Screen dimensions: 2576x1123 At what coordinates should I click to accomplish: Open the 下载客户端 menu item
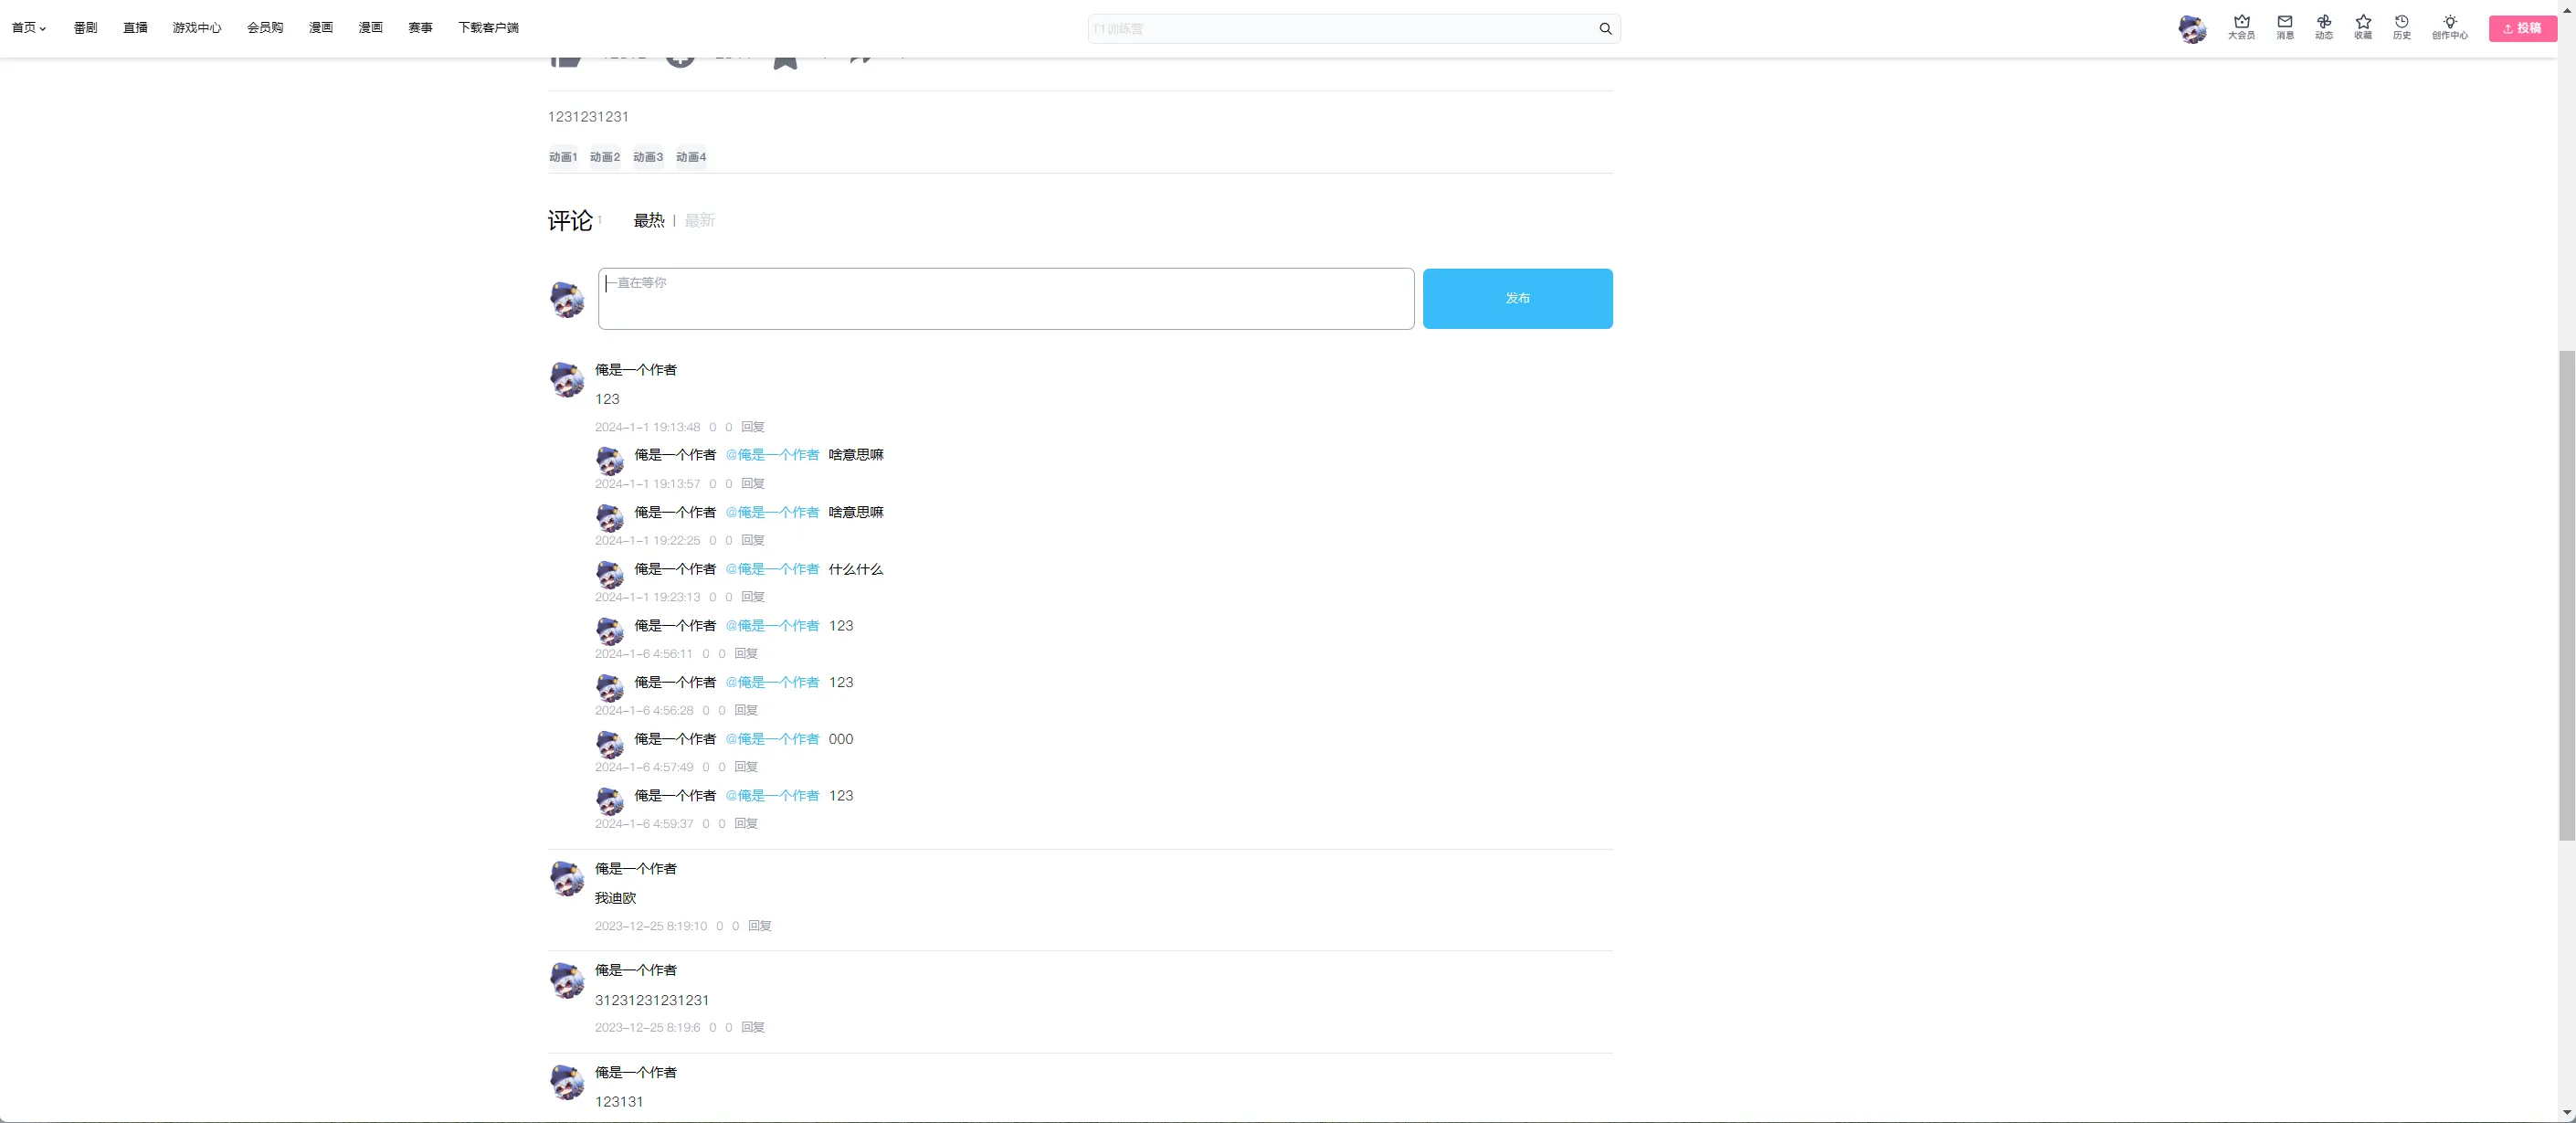click(488, 28)
